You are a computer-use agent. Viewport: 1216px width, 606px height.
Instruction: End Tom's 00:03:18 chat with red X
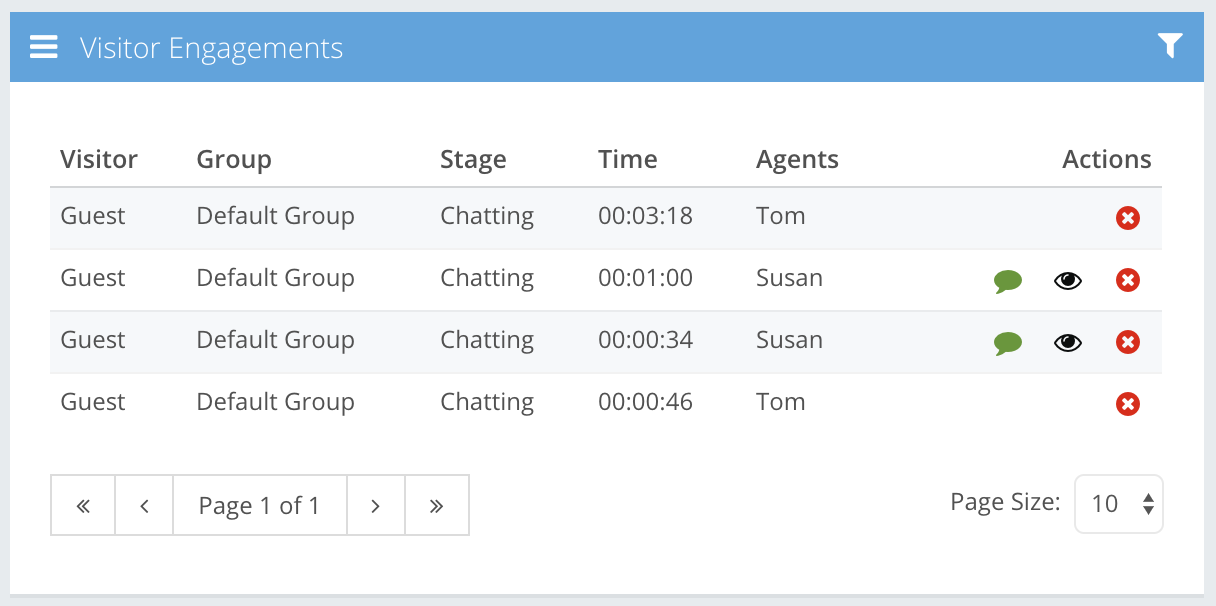1128,218
